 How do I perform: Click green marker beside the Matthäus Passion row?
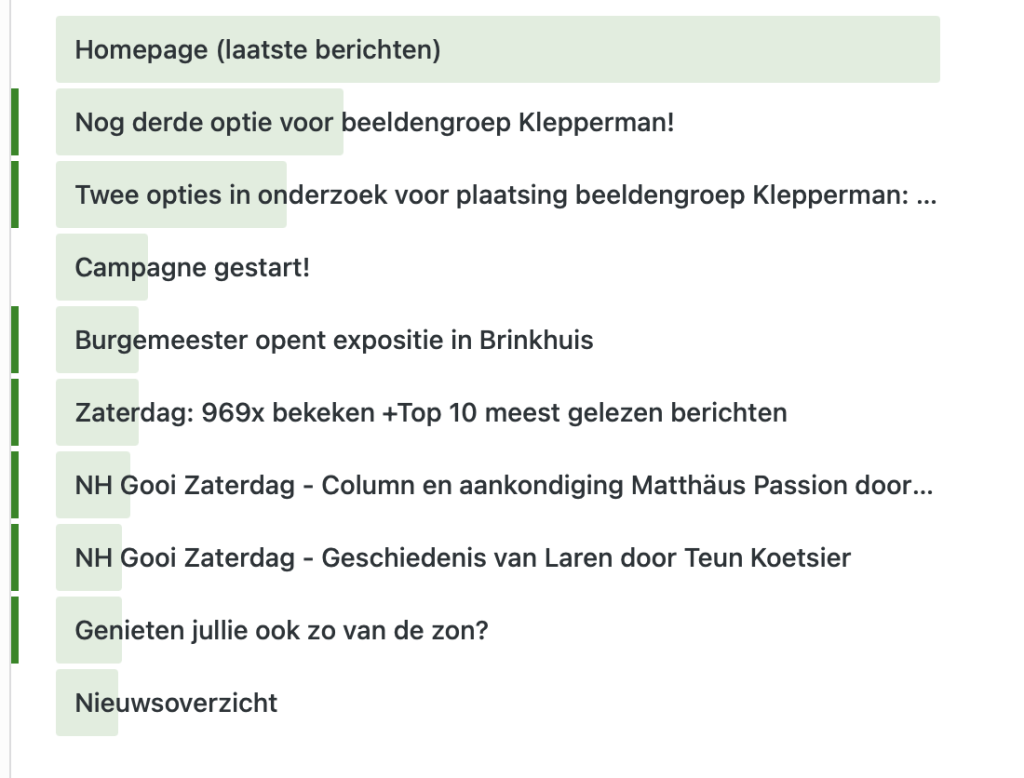pos(15,485)
